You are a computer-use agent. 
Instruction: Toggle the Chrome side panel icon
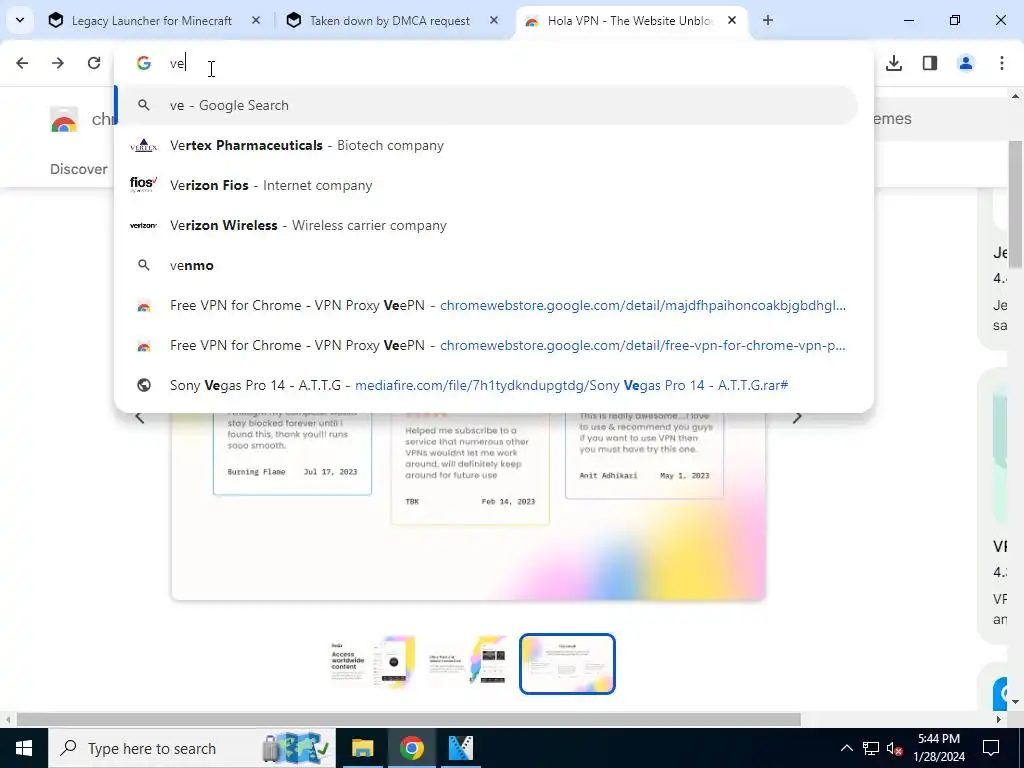coord(930,63)
